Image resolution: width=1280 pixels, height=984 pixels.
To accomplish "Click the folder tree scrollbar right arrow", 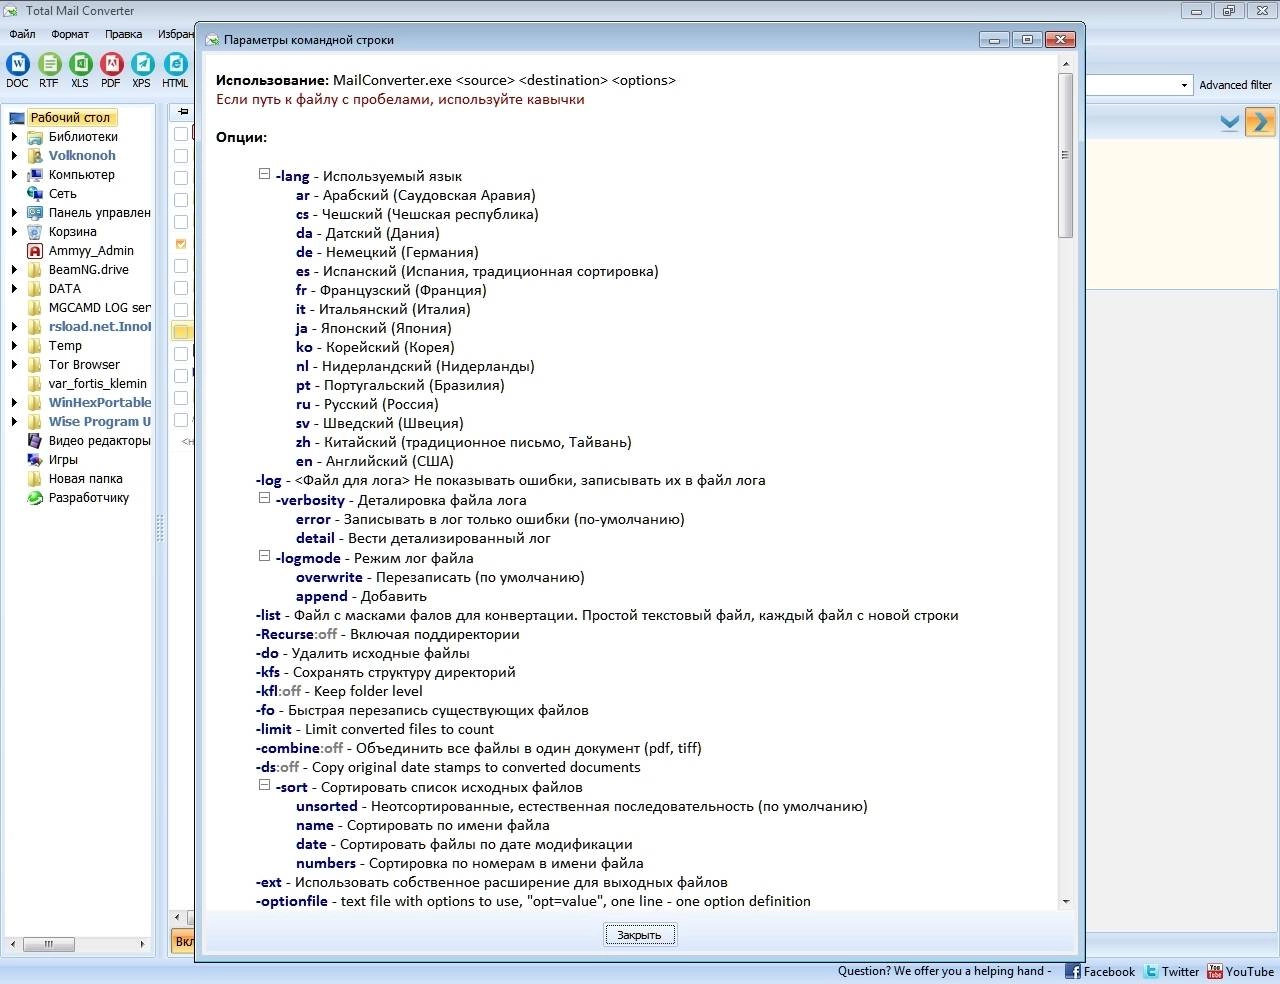I will (x=142, y=944).
